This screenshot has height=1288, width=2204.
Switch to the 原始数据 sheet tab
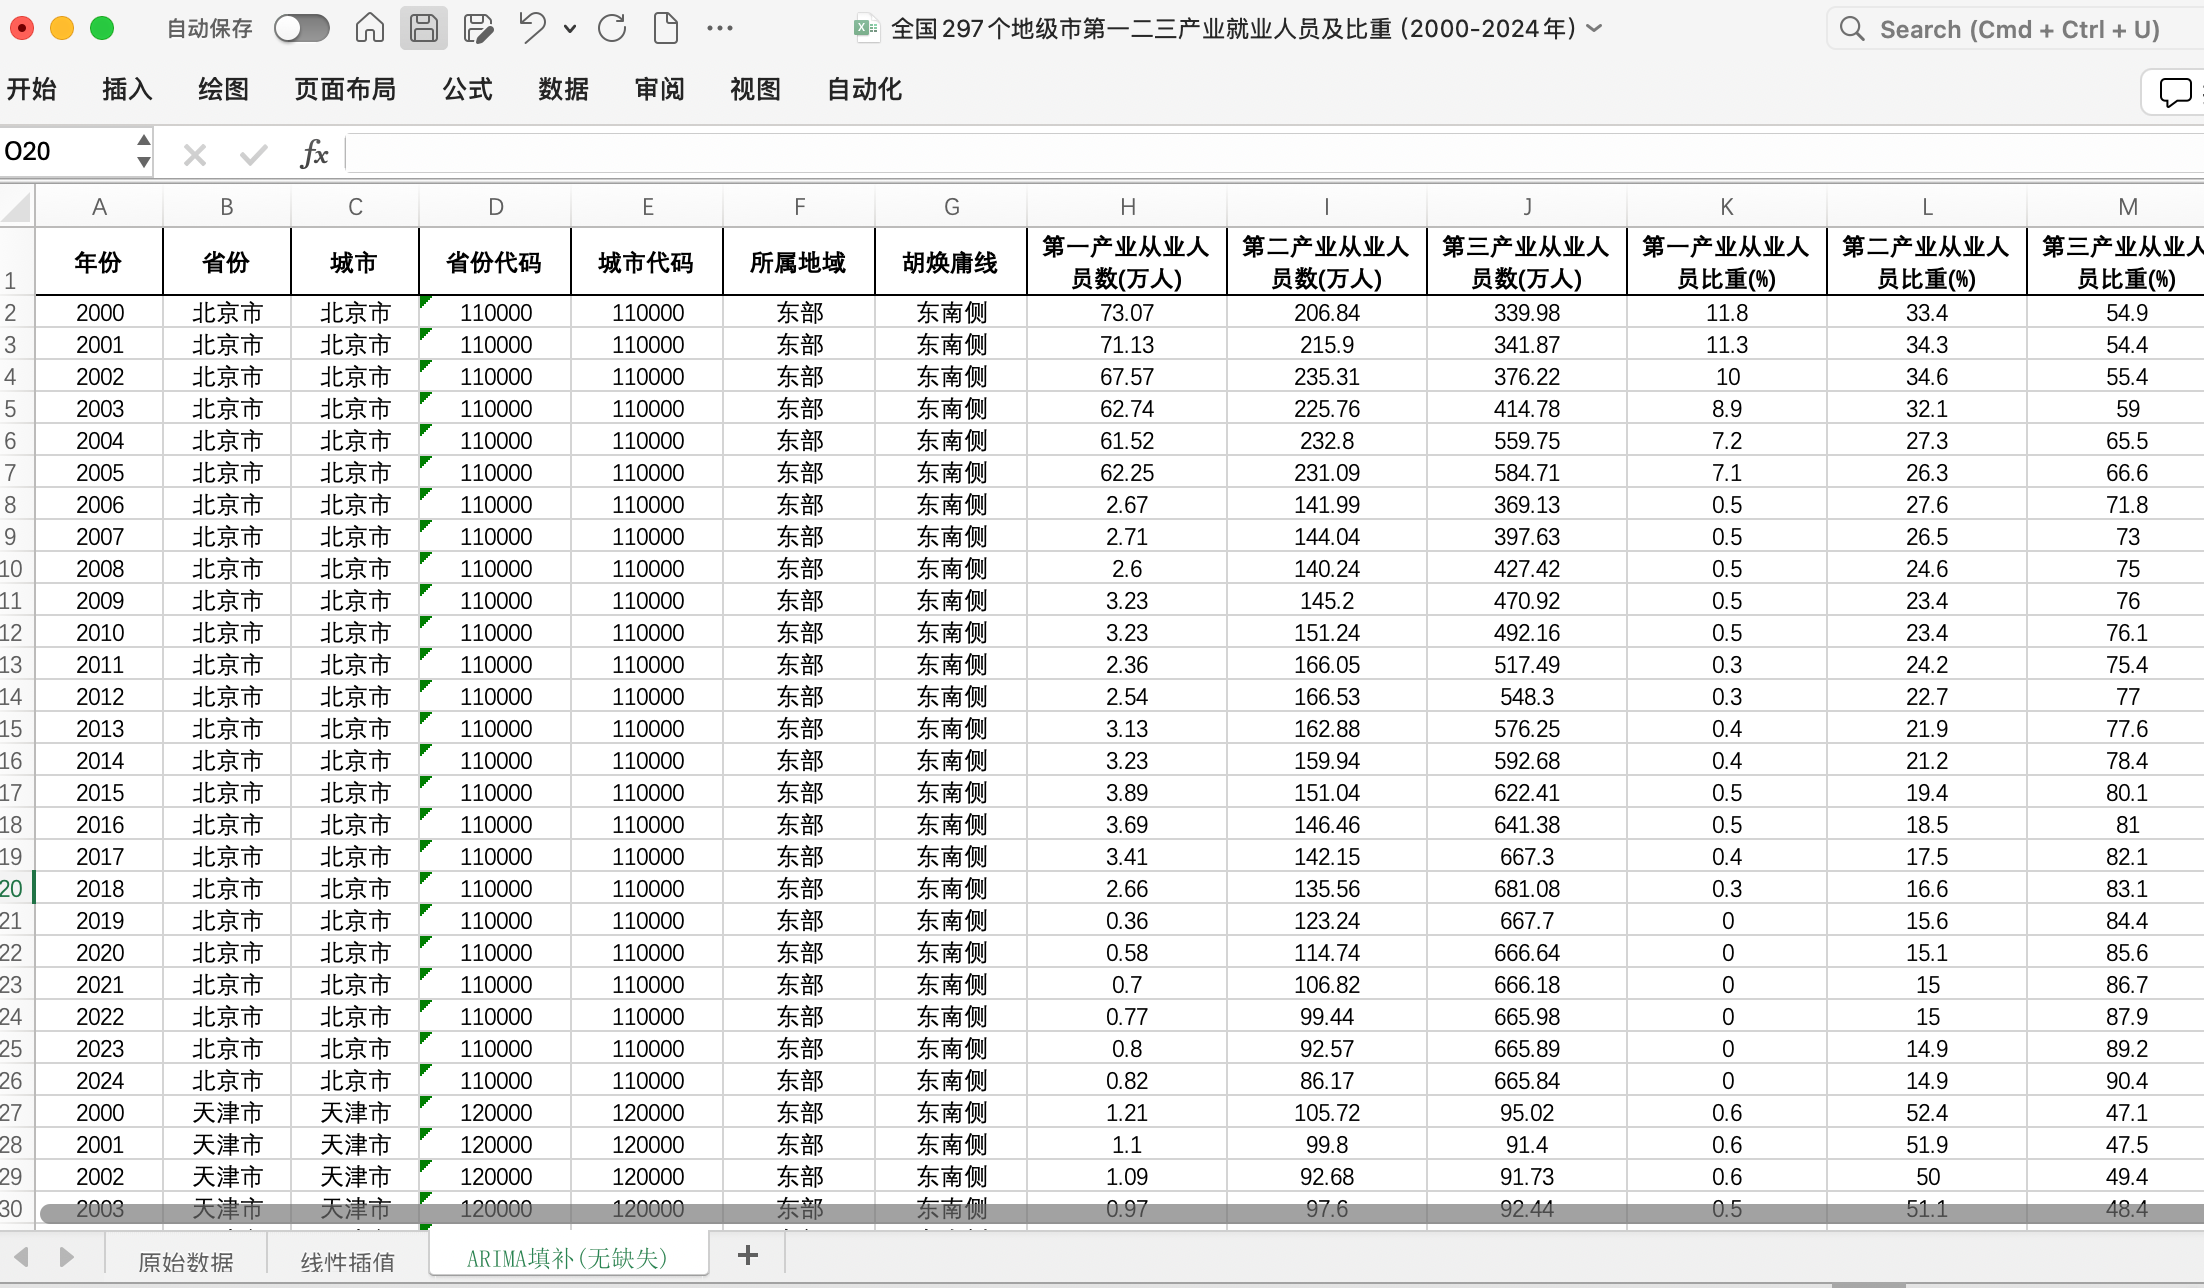coord(186,1261)
